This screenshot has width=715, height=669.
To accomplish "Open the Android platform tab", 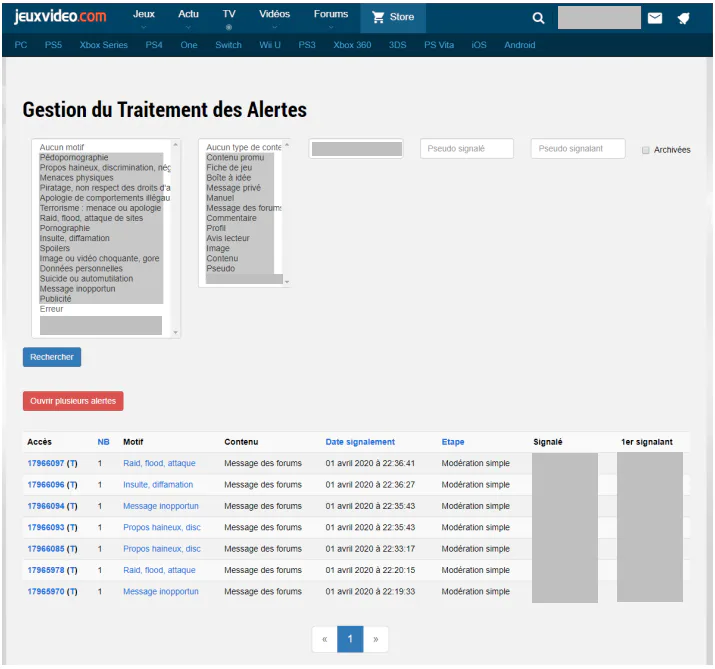I will pos(519,45).
